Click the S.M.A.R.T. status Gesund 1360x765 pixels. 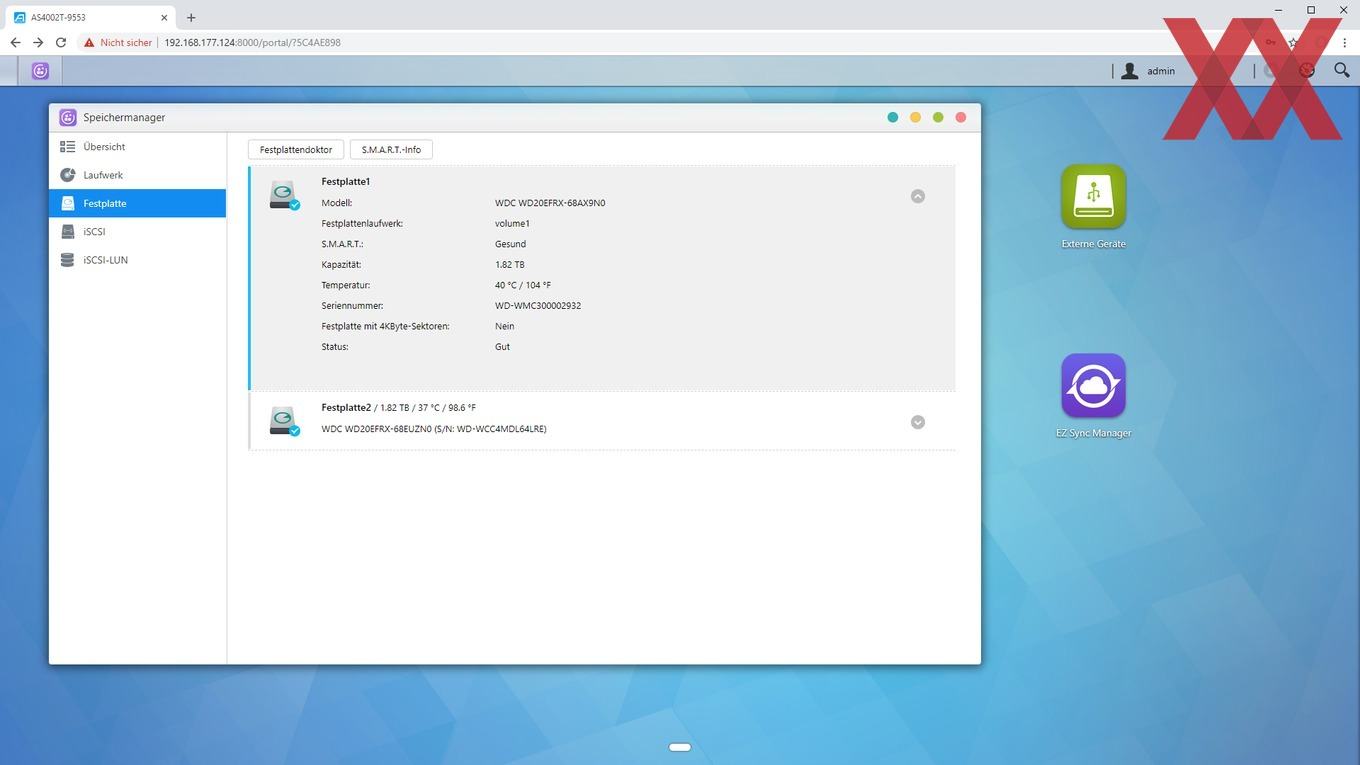510,244
